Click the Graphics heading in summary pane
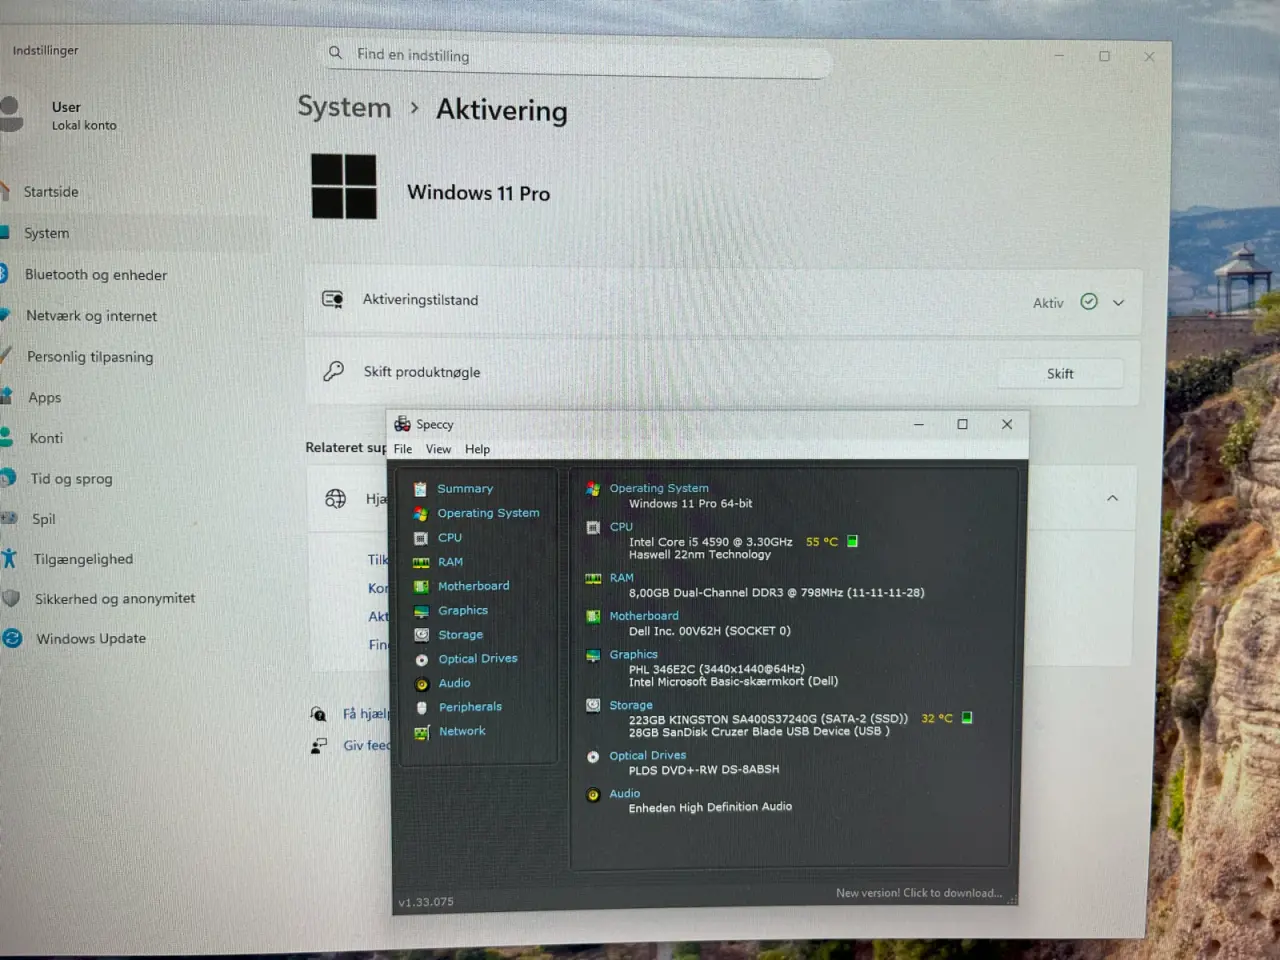Image resolution: width=1280 pixels, height=960 pixels. tap(633, 654)
